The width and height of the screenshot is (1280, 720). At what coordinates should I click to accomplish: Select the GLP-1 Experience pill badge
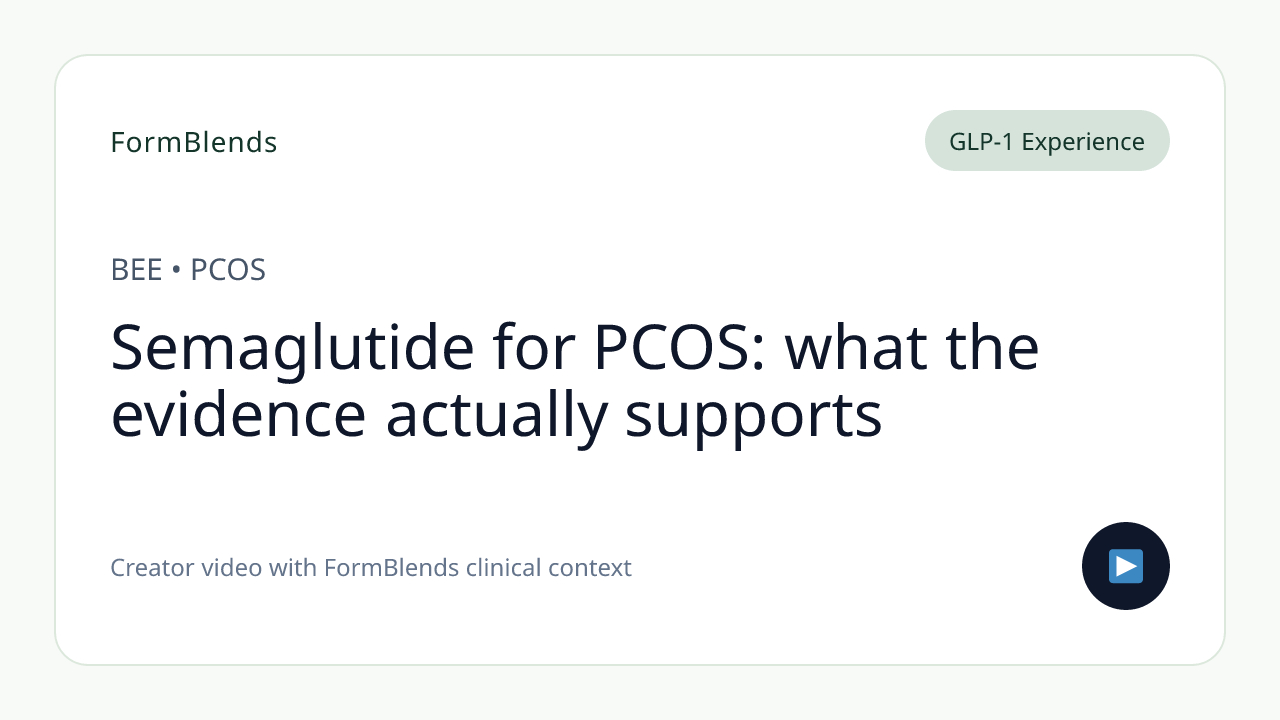tap(1047, 141)
